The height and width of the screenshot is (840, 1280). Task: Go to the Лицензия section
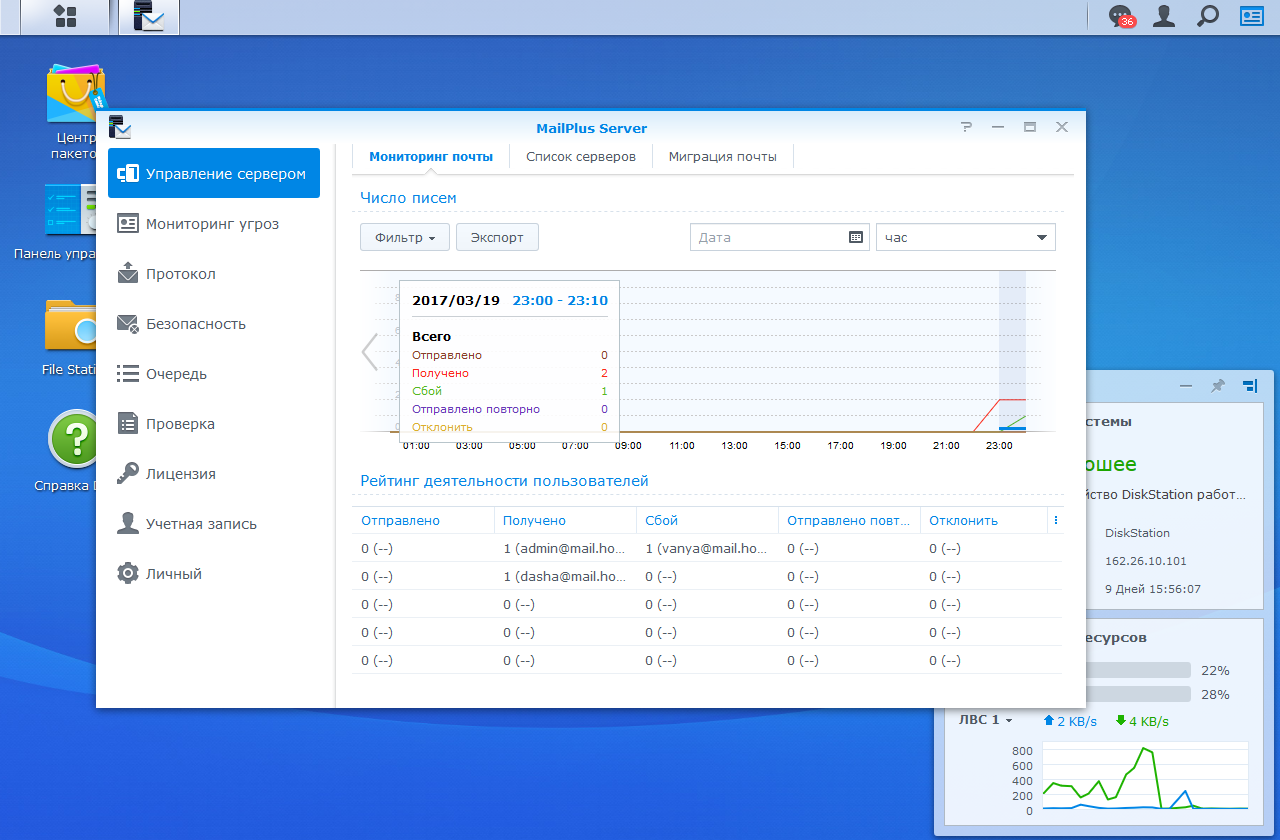pos(214,474)
